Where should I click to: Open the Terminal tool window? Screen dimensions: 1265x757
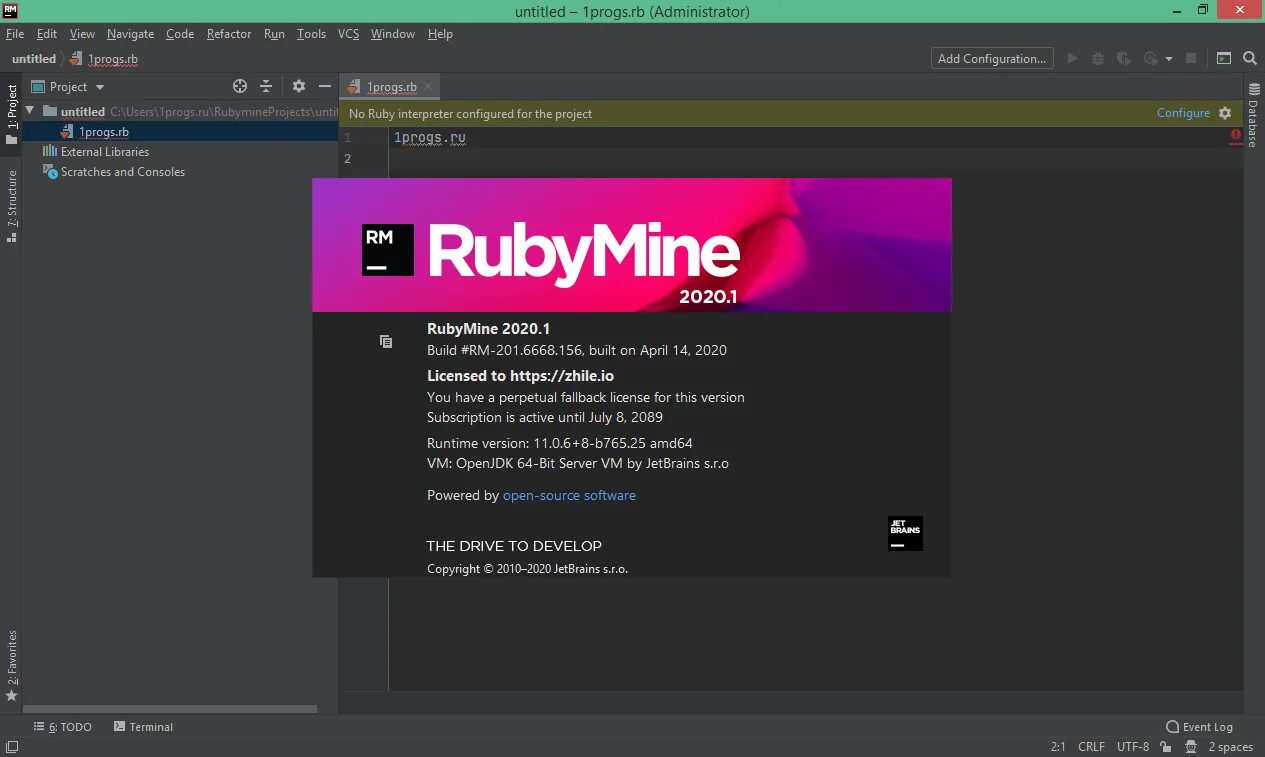(x=144, y=727)
